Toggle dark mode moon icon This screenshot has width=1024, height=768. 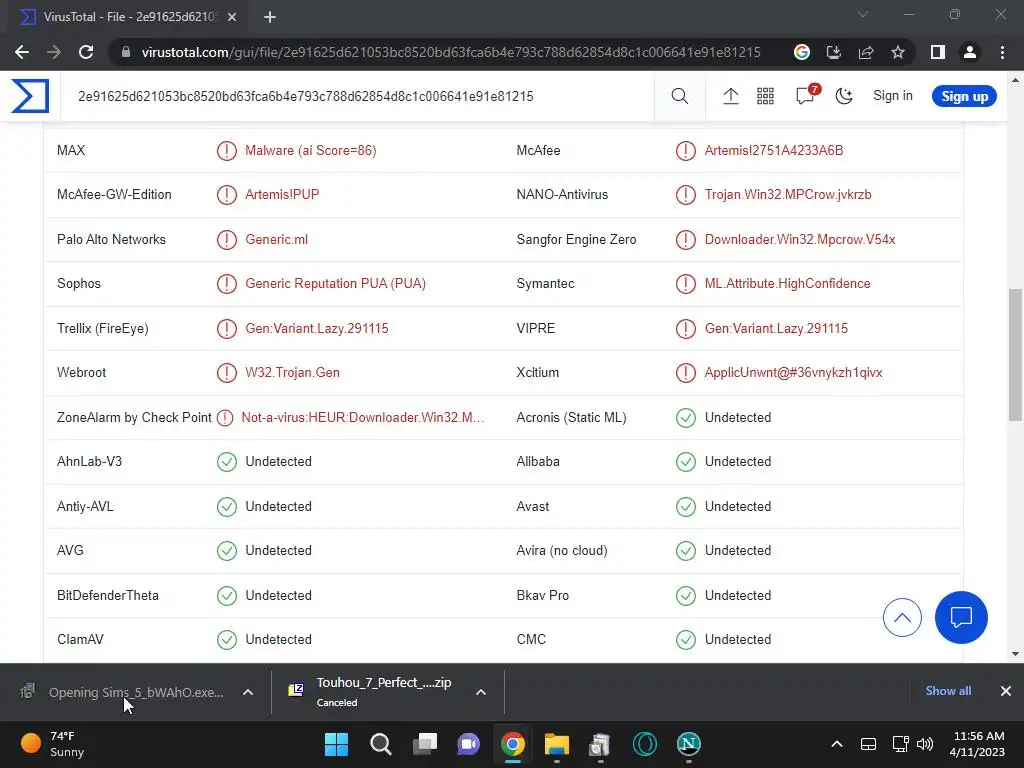click(844, 96)
